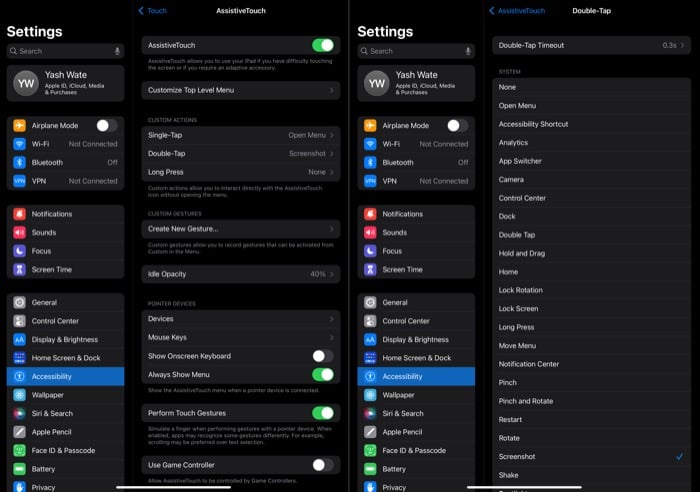The image size is (700, 492).
Task: Choose Shake in Double-Tap list
Action: (592, 475)
